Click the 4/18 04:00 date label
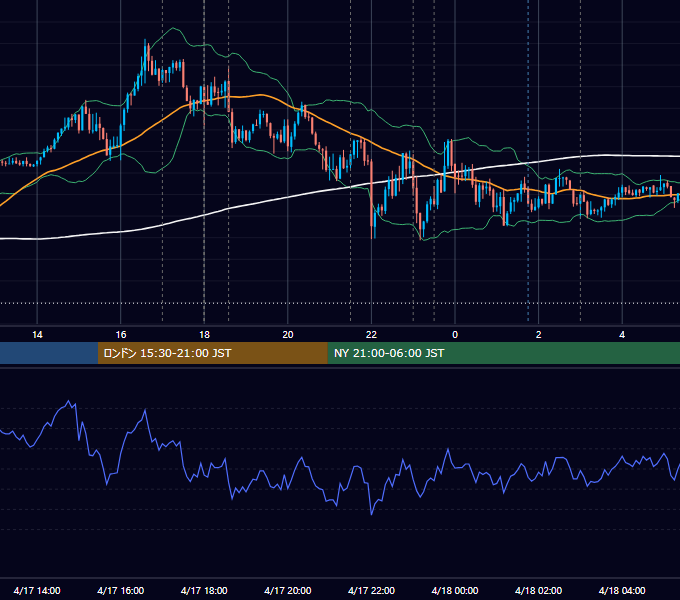This screenshot has height=600, width=680. coord(622,590)
